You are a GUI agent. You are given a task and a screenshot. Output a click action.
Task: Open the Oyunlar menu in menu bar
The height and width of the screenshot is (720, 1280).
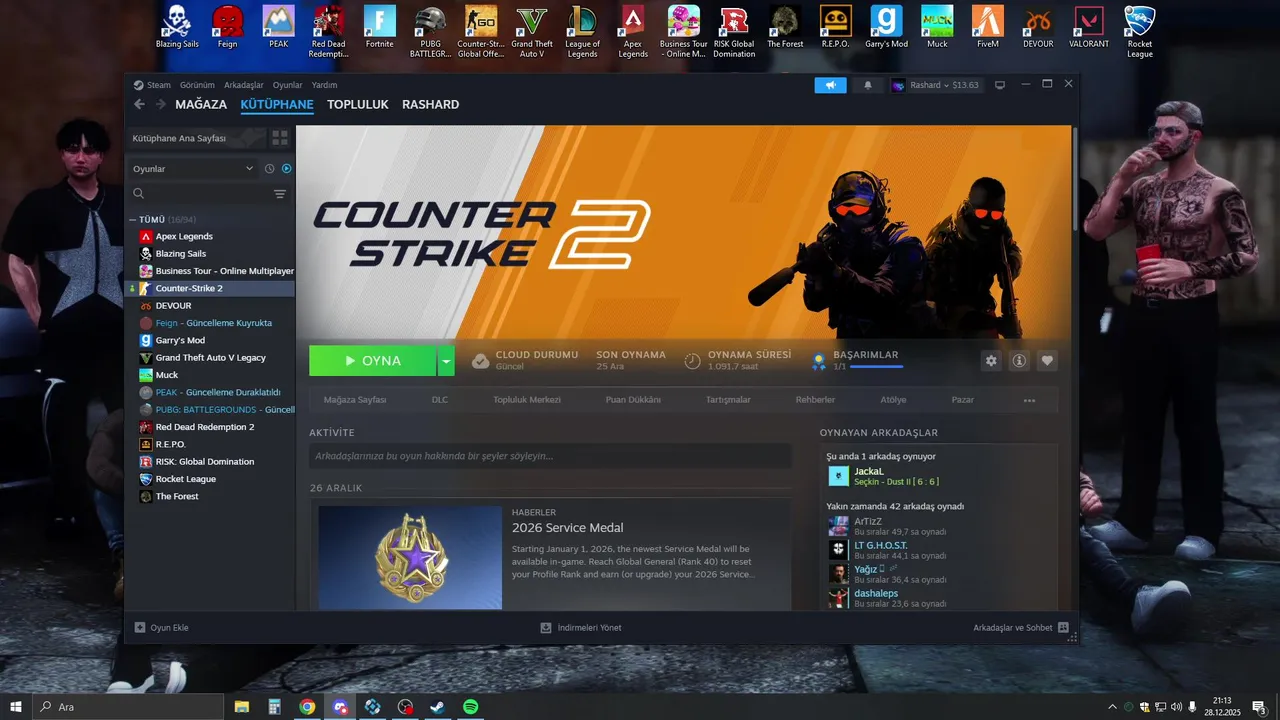point(287,85)
